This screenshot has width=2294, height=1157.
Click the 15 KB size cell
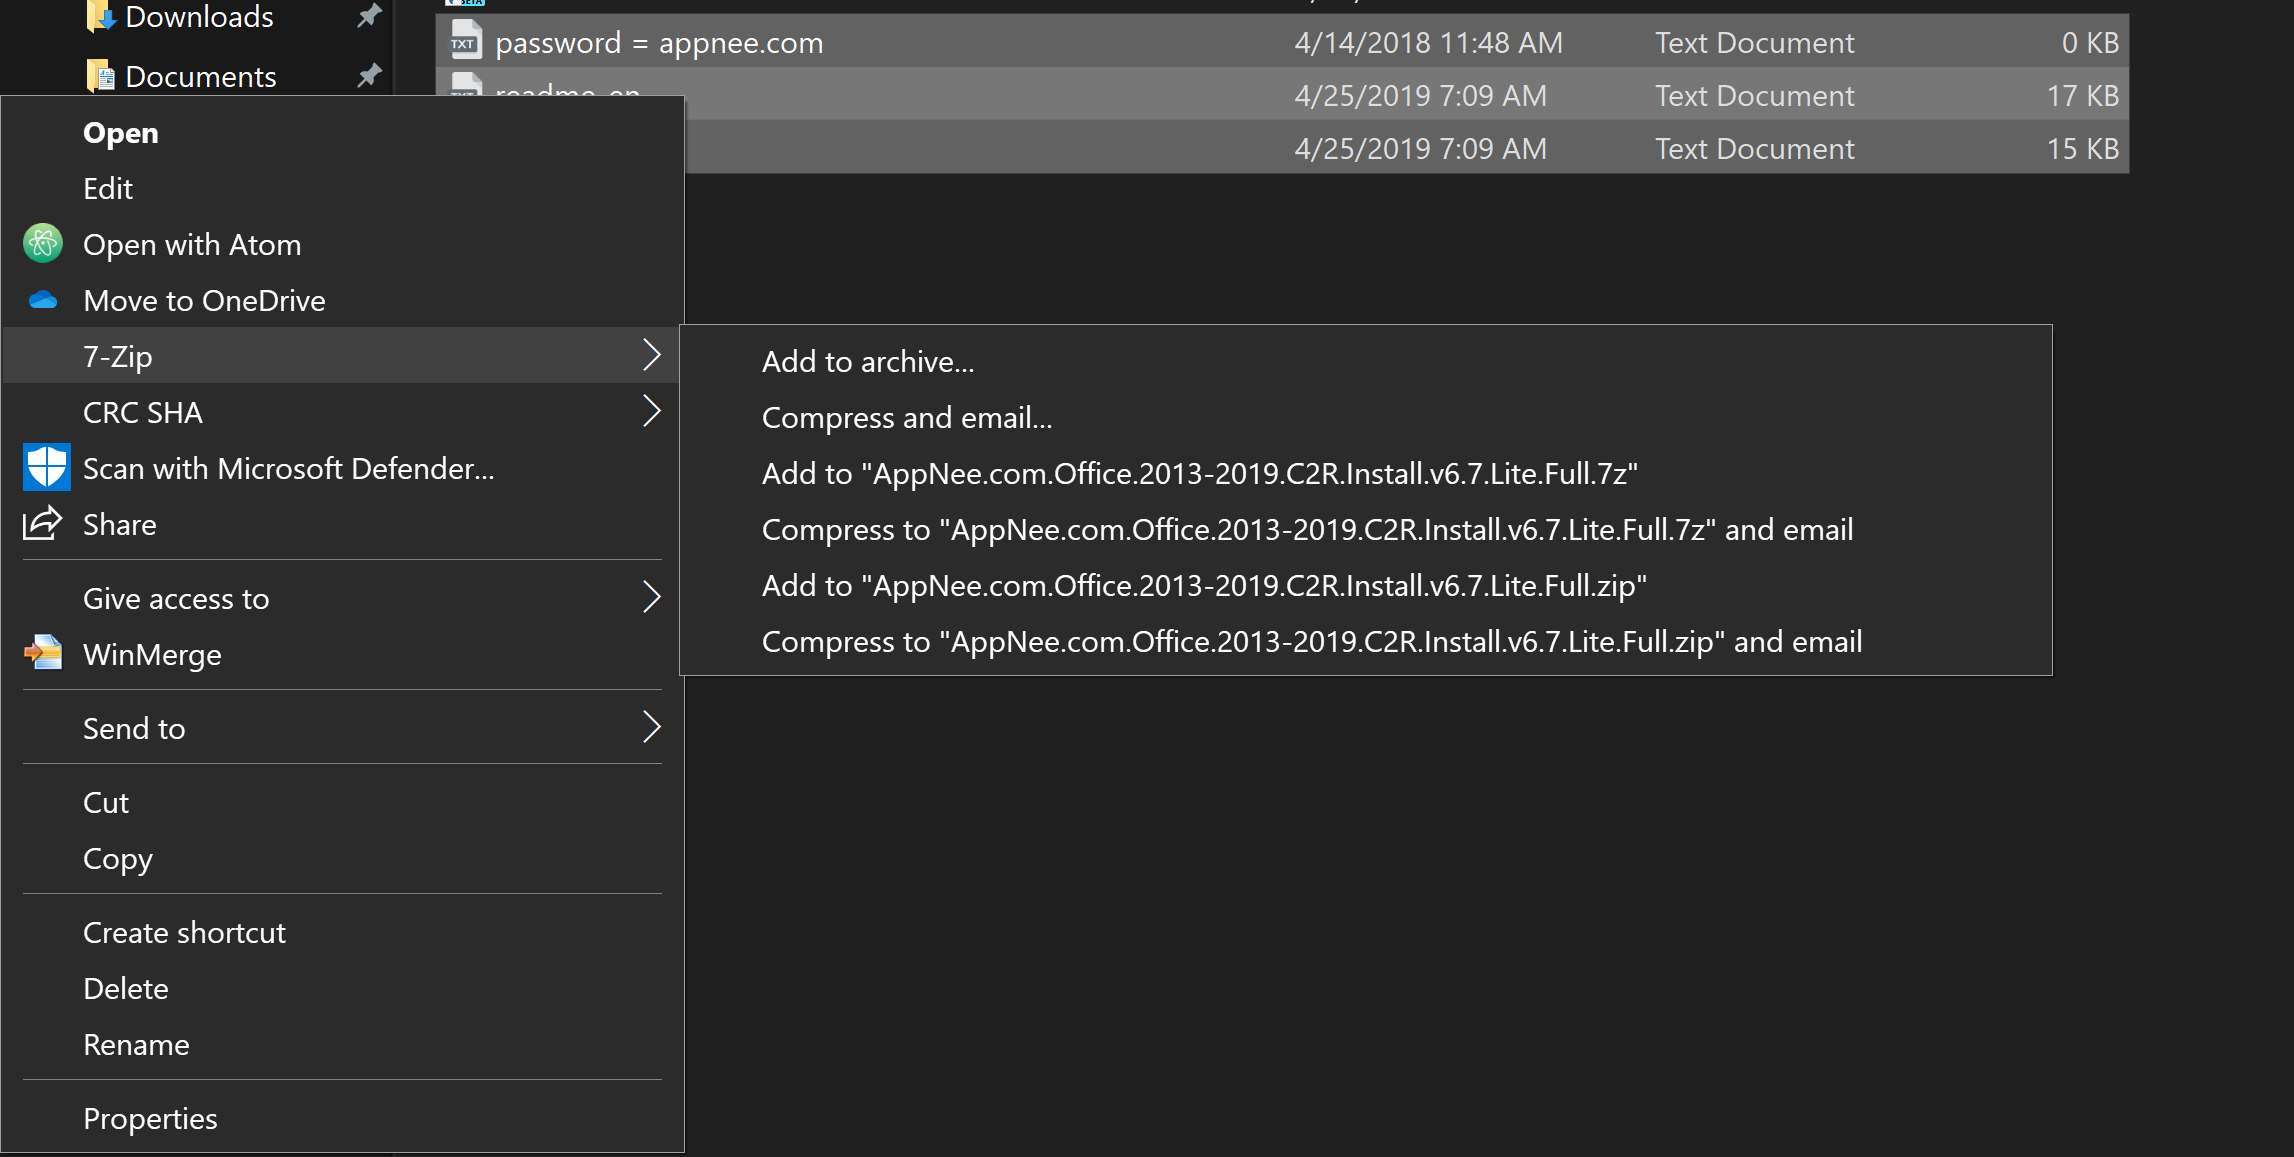click(2083, 149)
